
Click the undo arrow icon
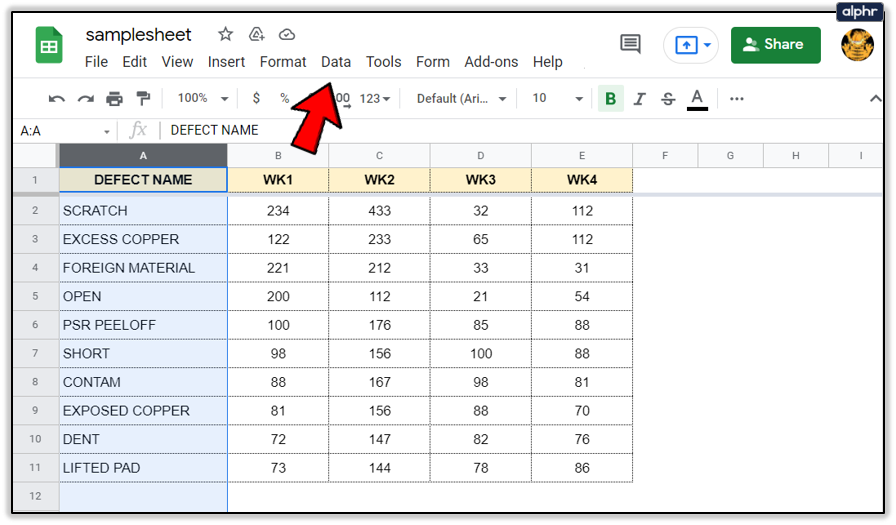click(57, 98)
